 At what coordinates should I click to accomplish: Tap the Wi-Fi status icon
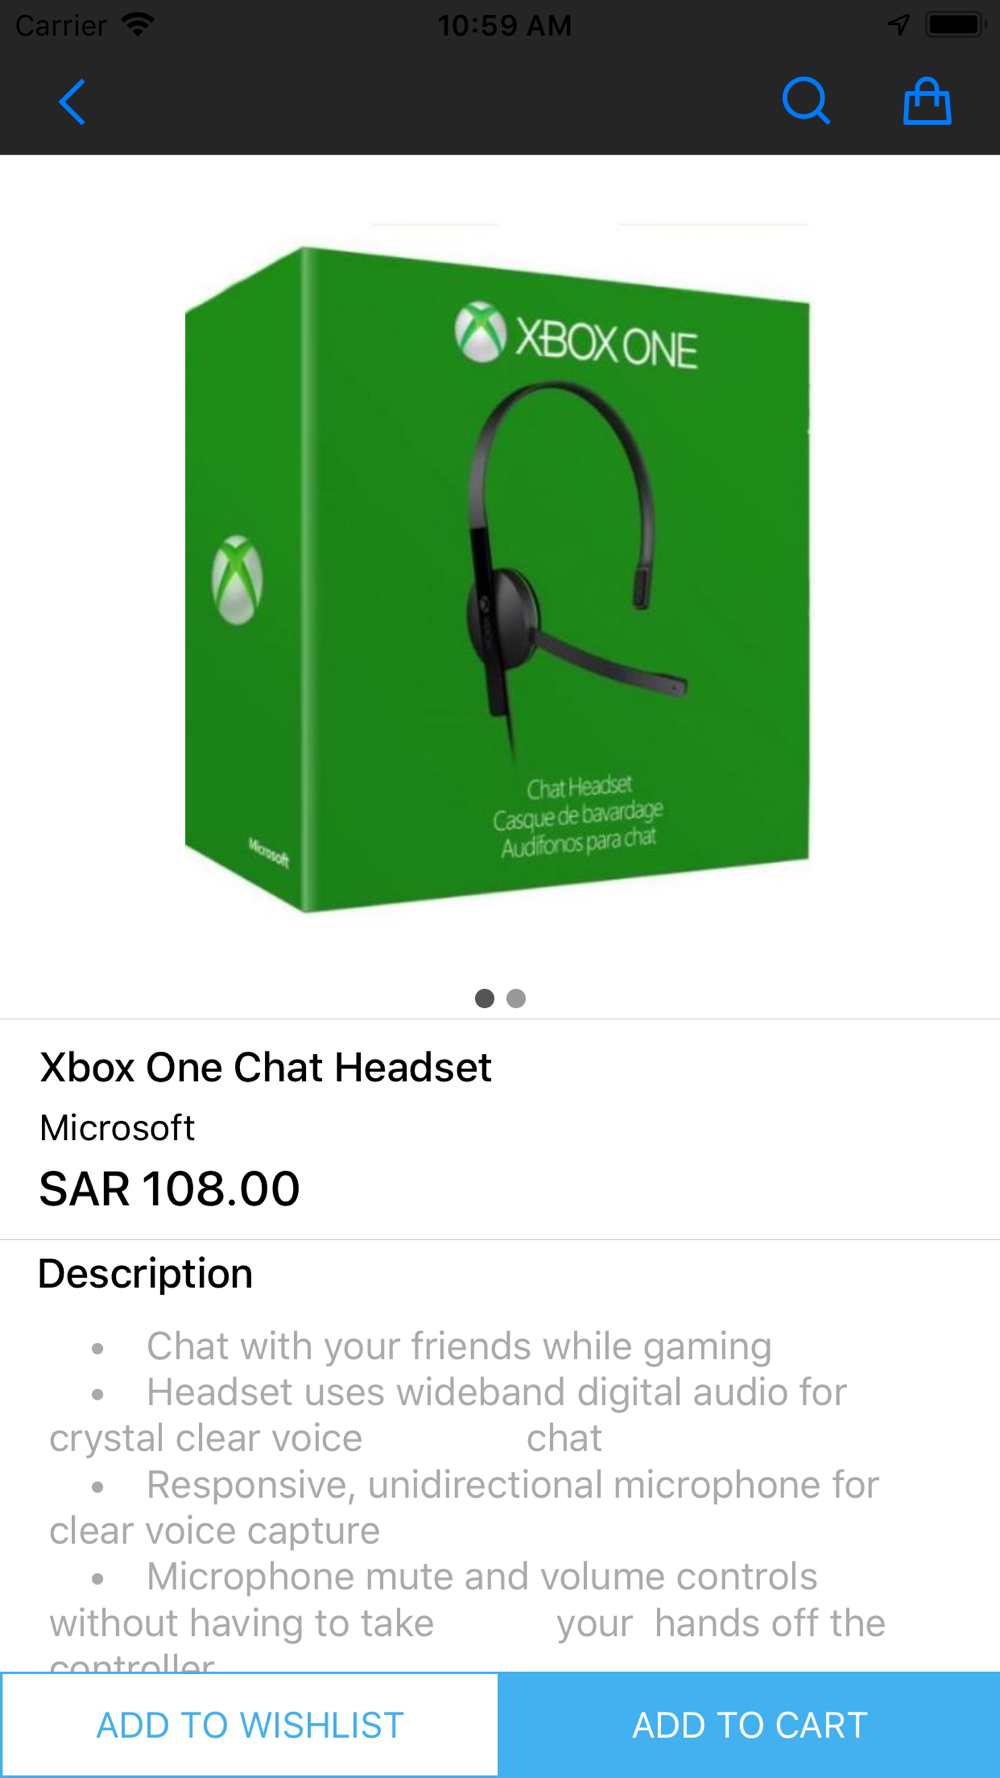point(137,24)
